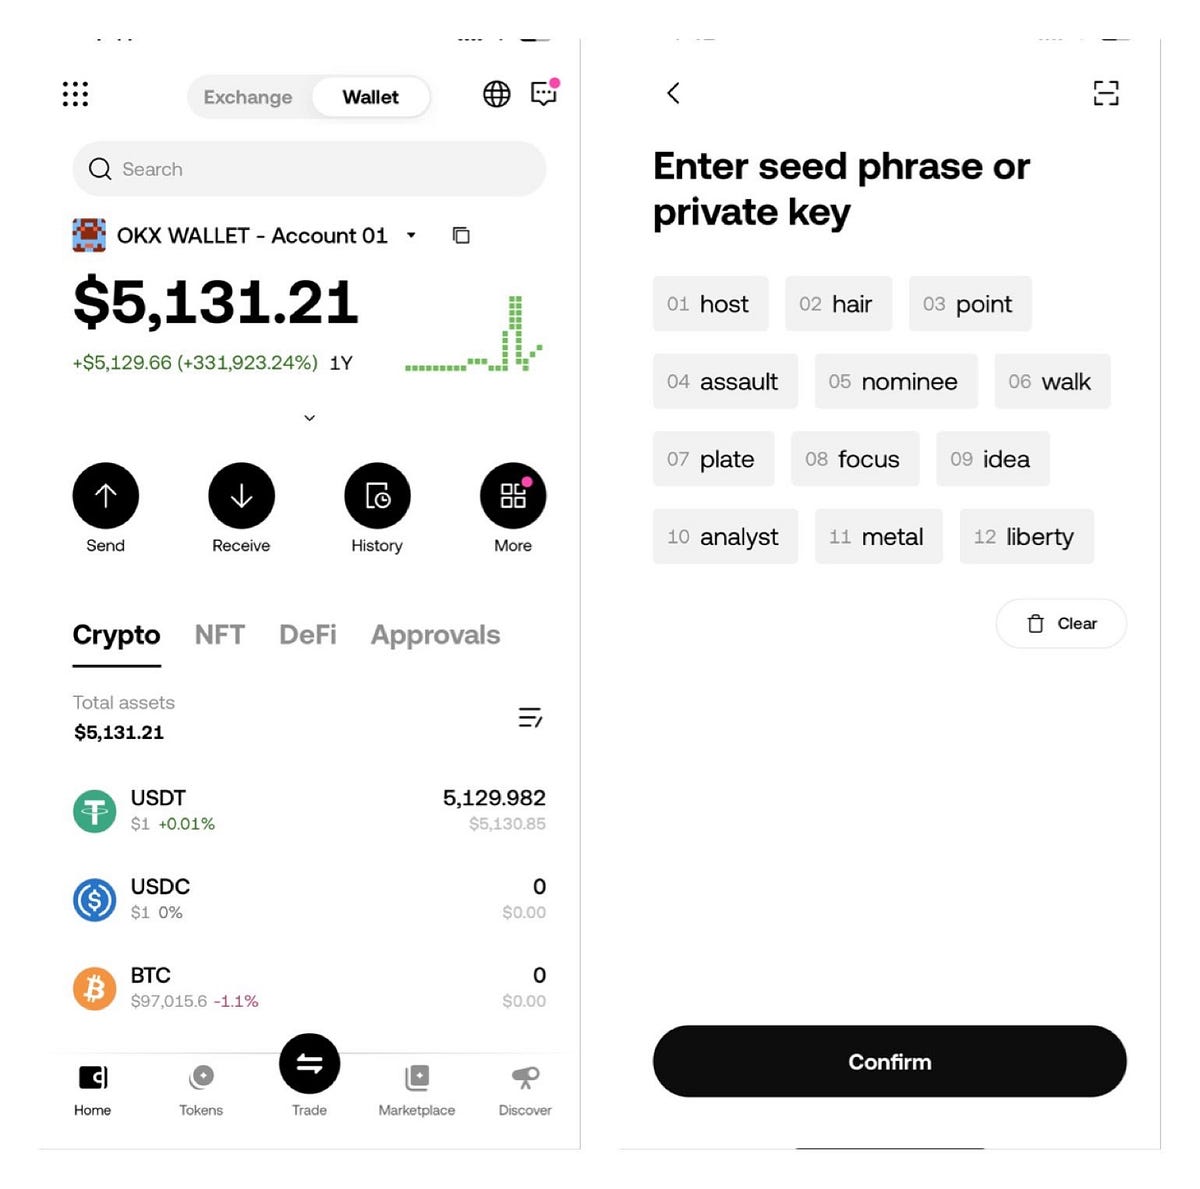Open the QR scanner icon
Screen dimensions: 1200x1189
(x=1106, y=93)
